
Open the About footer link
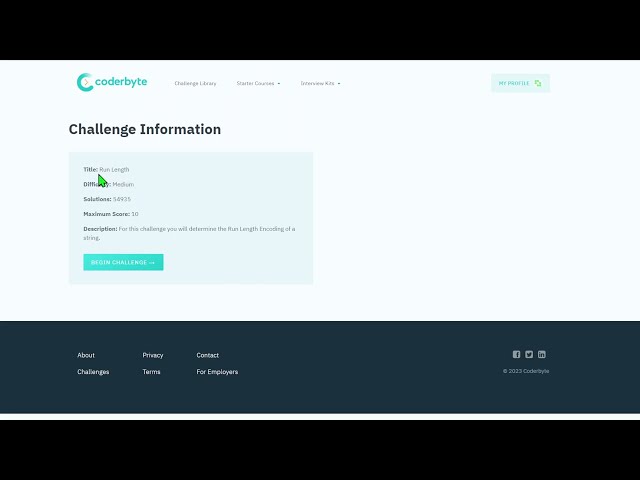point(86,355)
